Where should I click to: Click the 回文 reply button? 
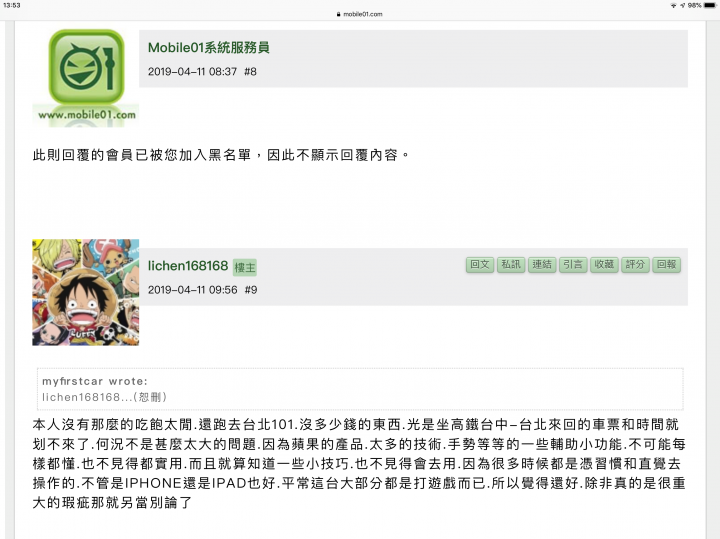click(480, 264)
